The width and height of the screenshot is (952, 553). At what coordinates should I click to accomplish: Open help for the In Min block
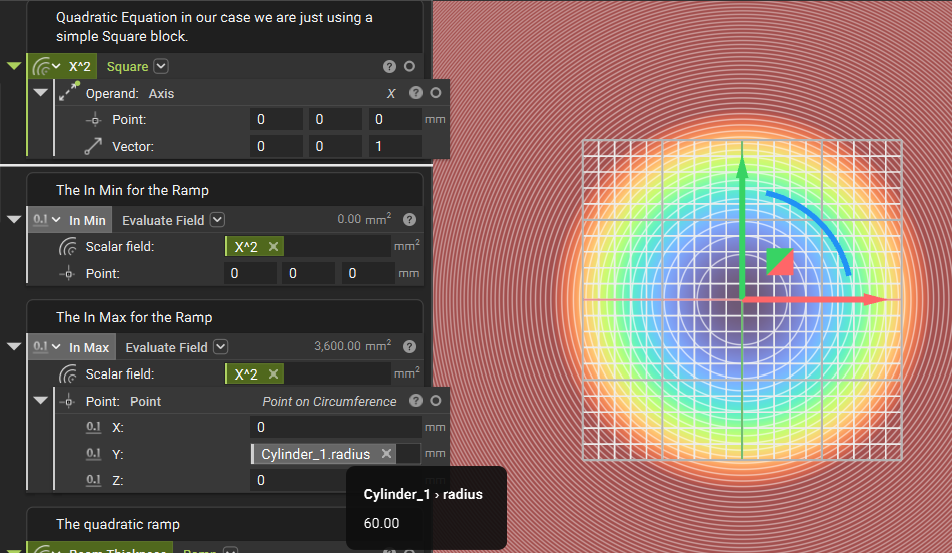pyautogui.click(x=409, y=220)
